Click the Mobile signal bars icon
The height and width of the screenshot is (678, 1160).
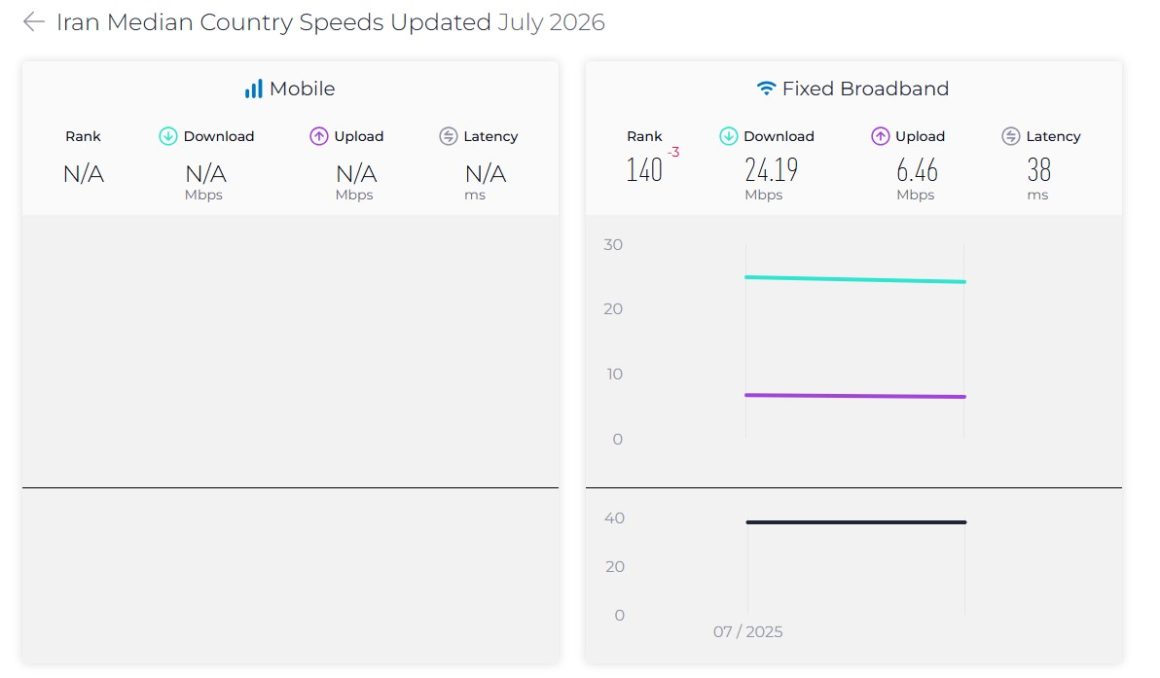pos(254,90)
